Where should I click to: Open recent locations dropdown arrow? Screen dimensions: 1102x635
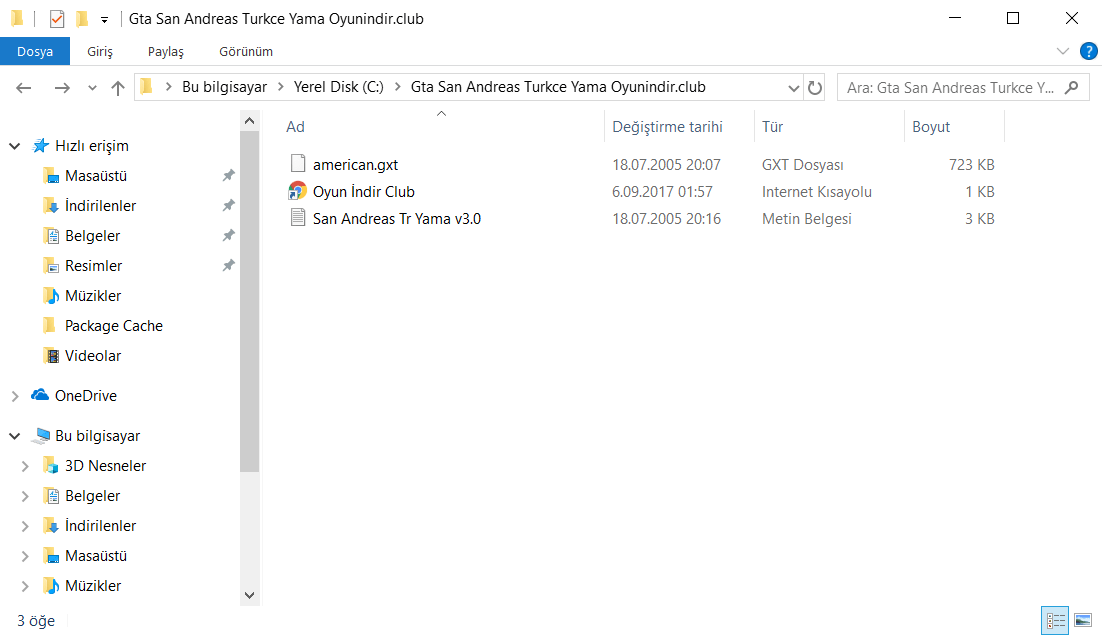point(92,88)
